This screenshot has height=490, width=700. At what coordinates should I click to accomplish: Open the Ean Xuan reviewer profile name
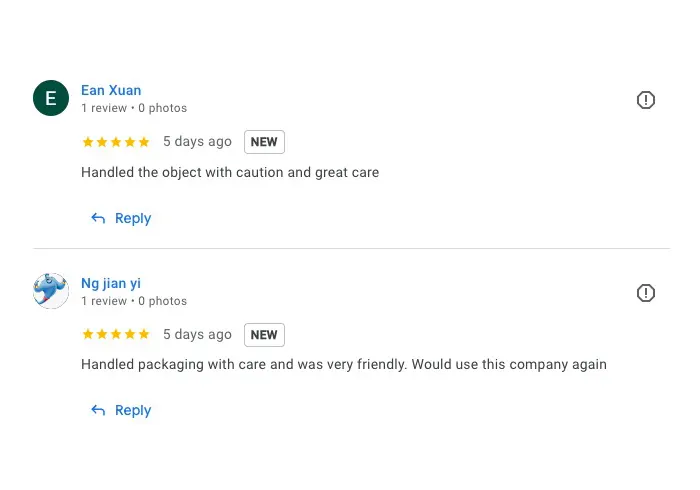[x=111, y=90]
